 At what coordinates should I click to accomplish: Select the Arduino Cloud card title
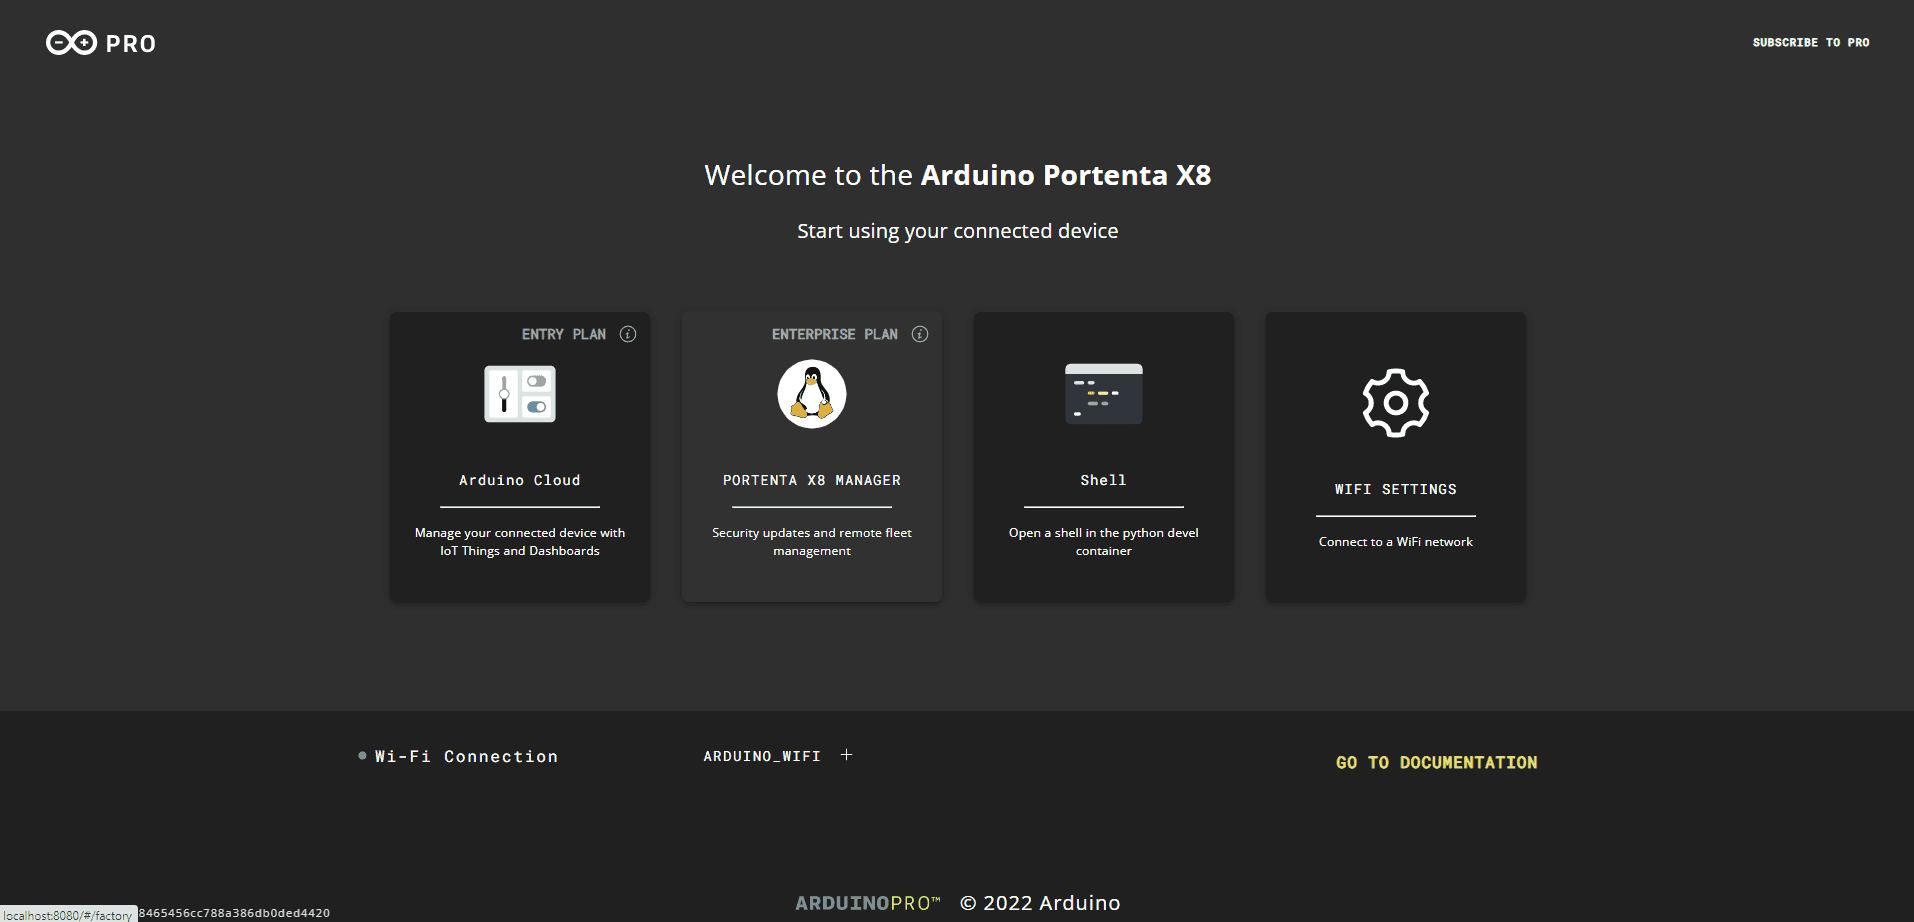tap(519, 481)
